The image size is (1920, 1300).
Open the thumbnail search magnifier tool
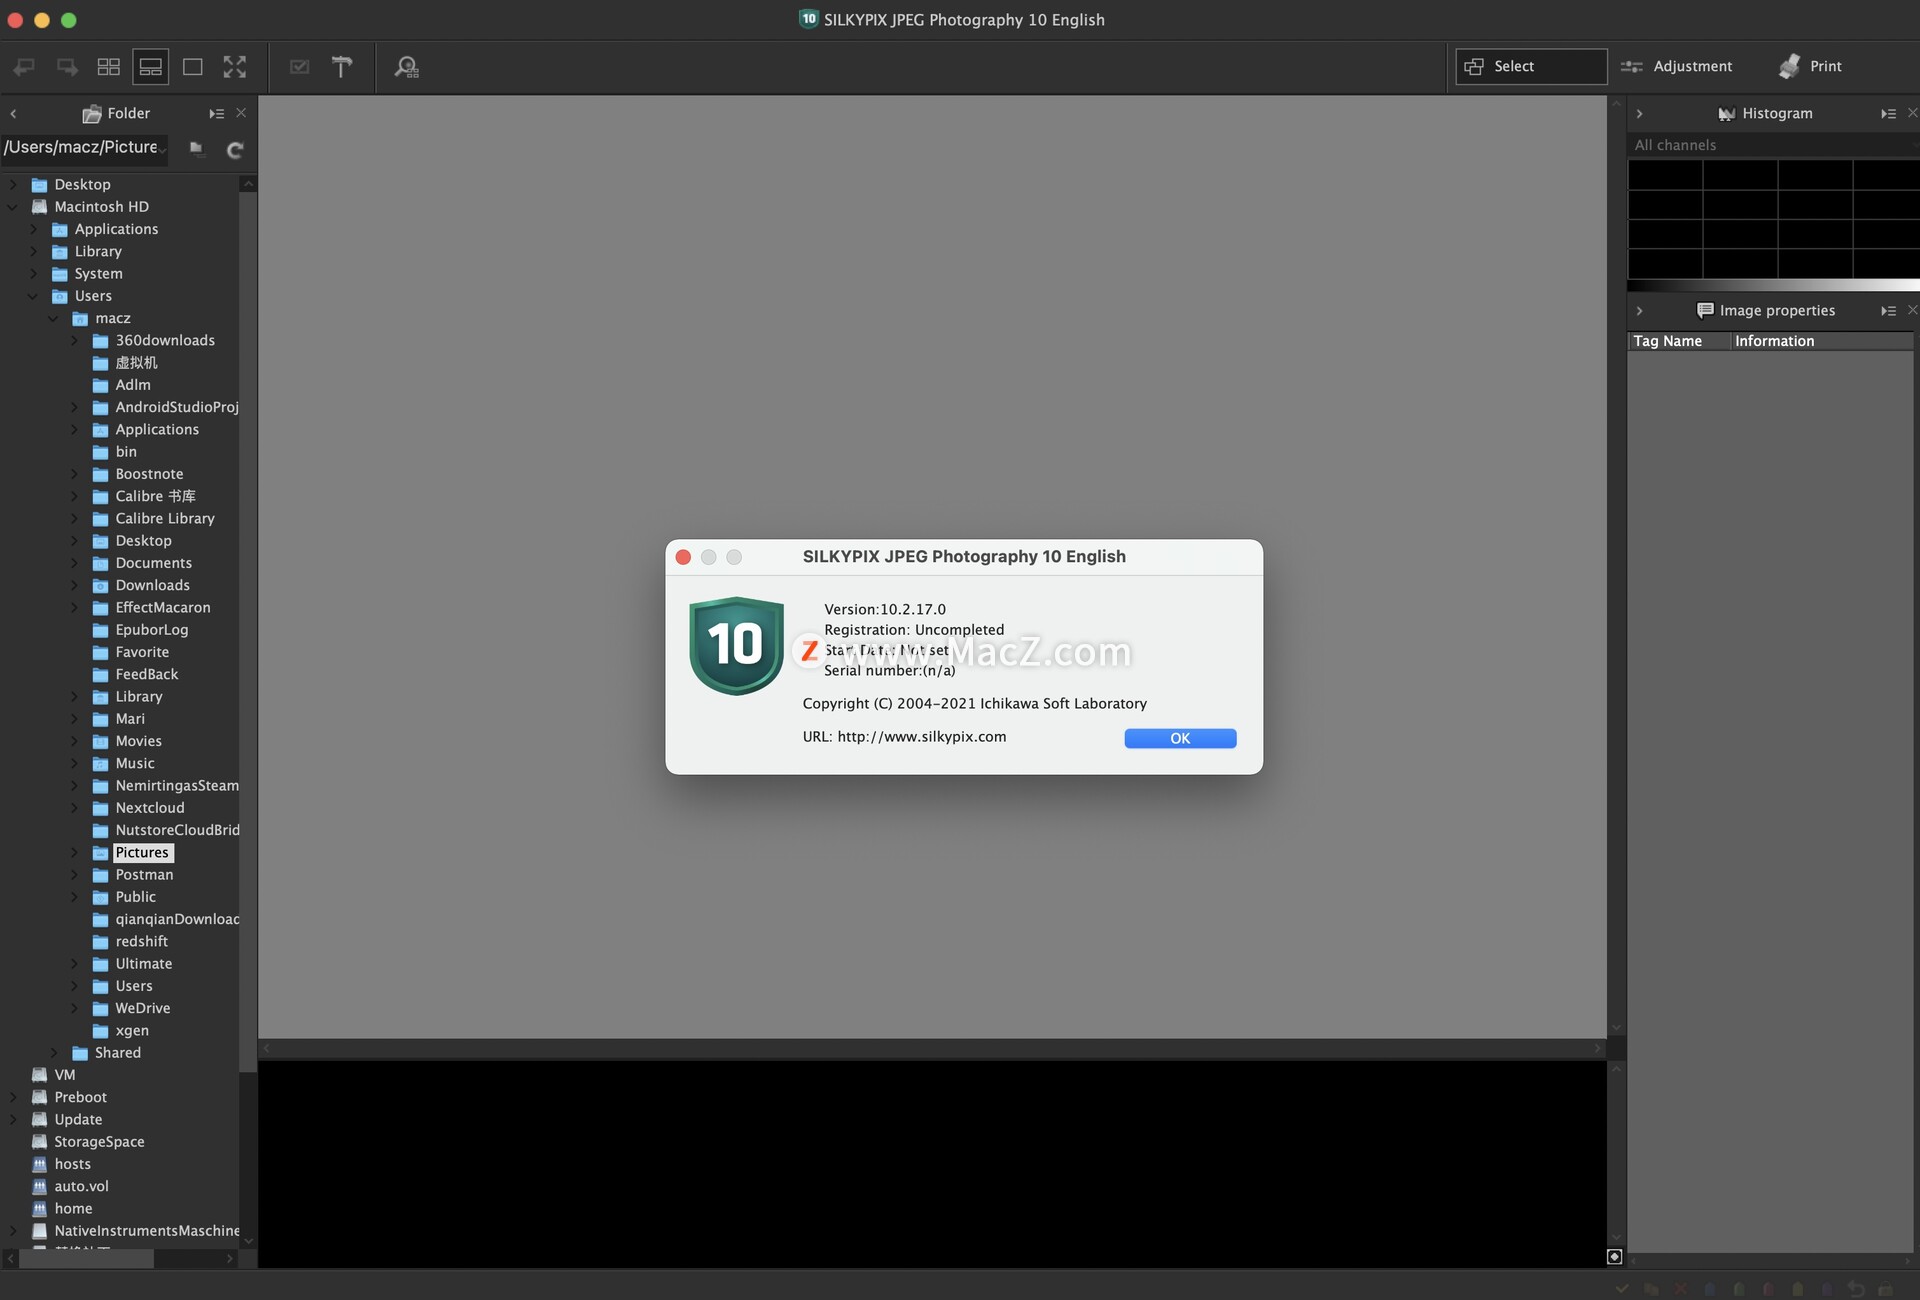click(406, 67)
